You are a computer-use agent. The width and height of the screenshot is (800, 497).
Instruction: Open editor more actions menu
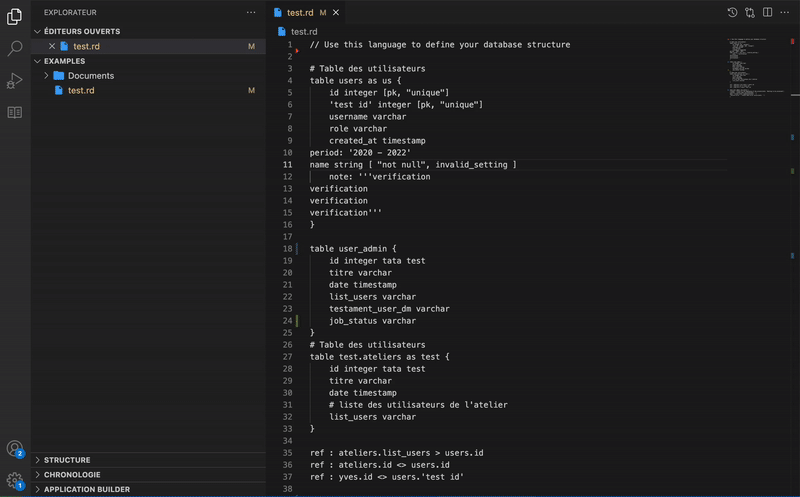pos(785,12)
